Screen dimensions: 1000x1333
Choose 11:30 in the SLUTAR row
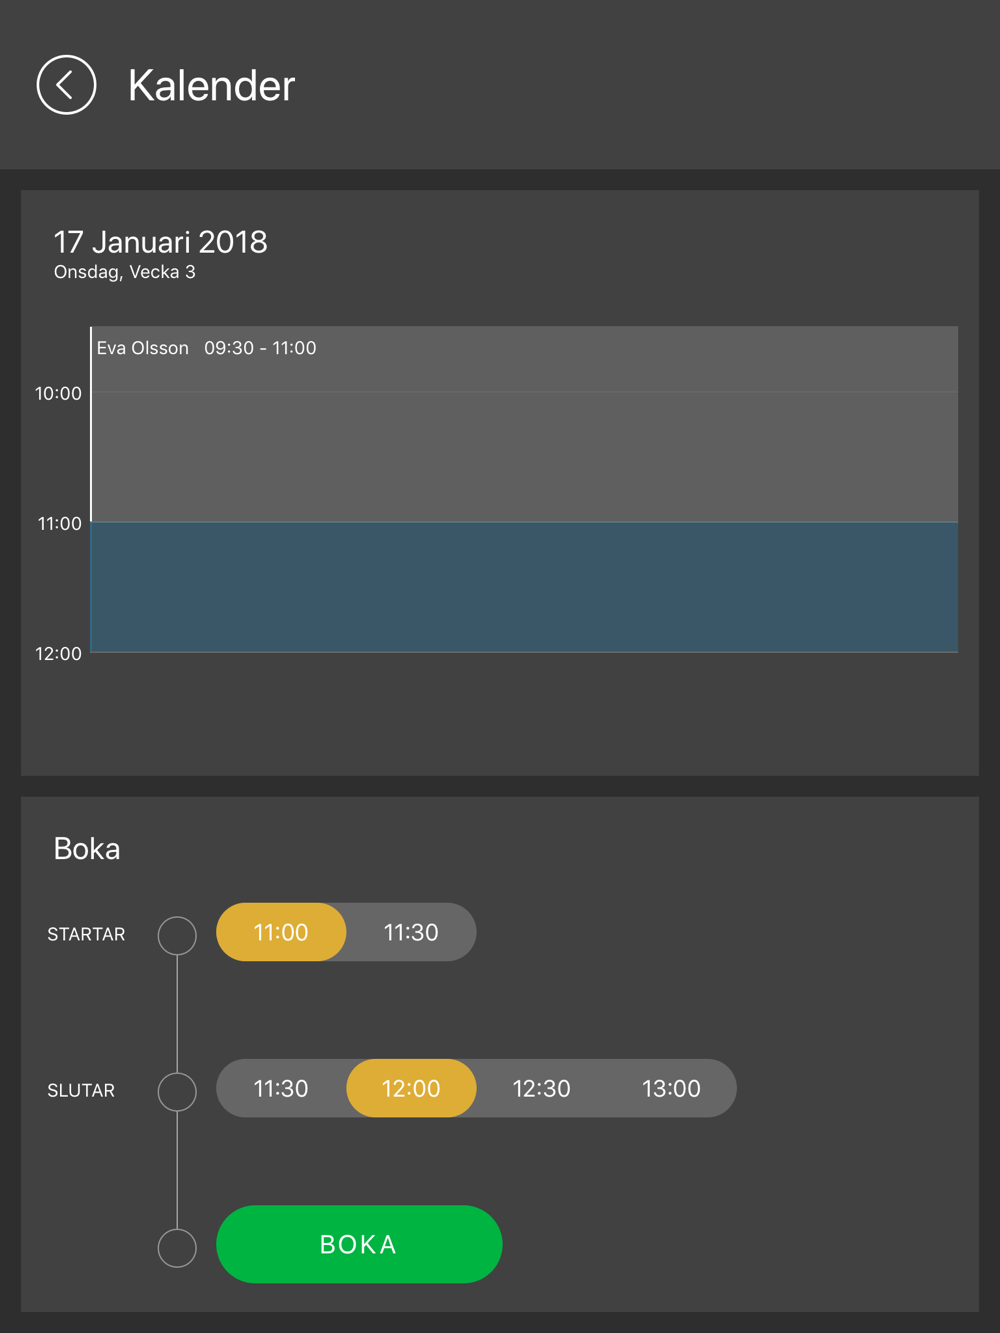(x=281, y=1088)
